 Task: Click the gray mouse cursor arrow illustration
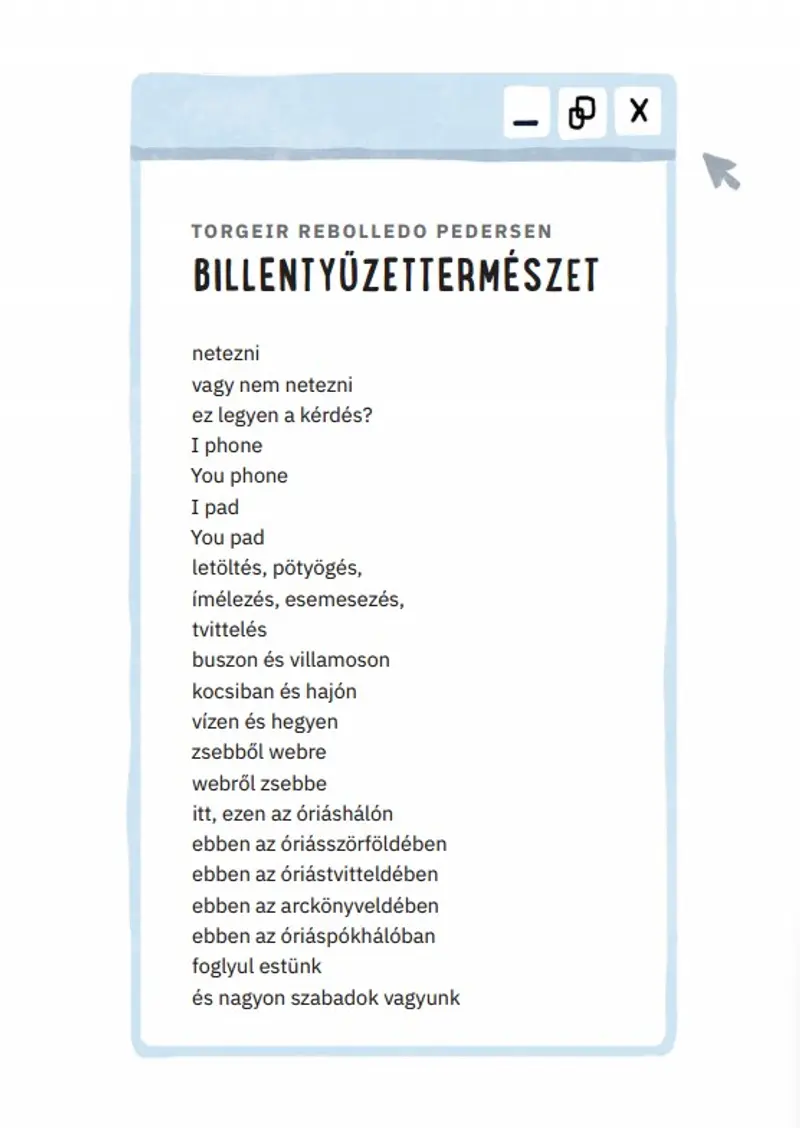pyautogui.click(x=720, y=171)
